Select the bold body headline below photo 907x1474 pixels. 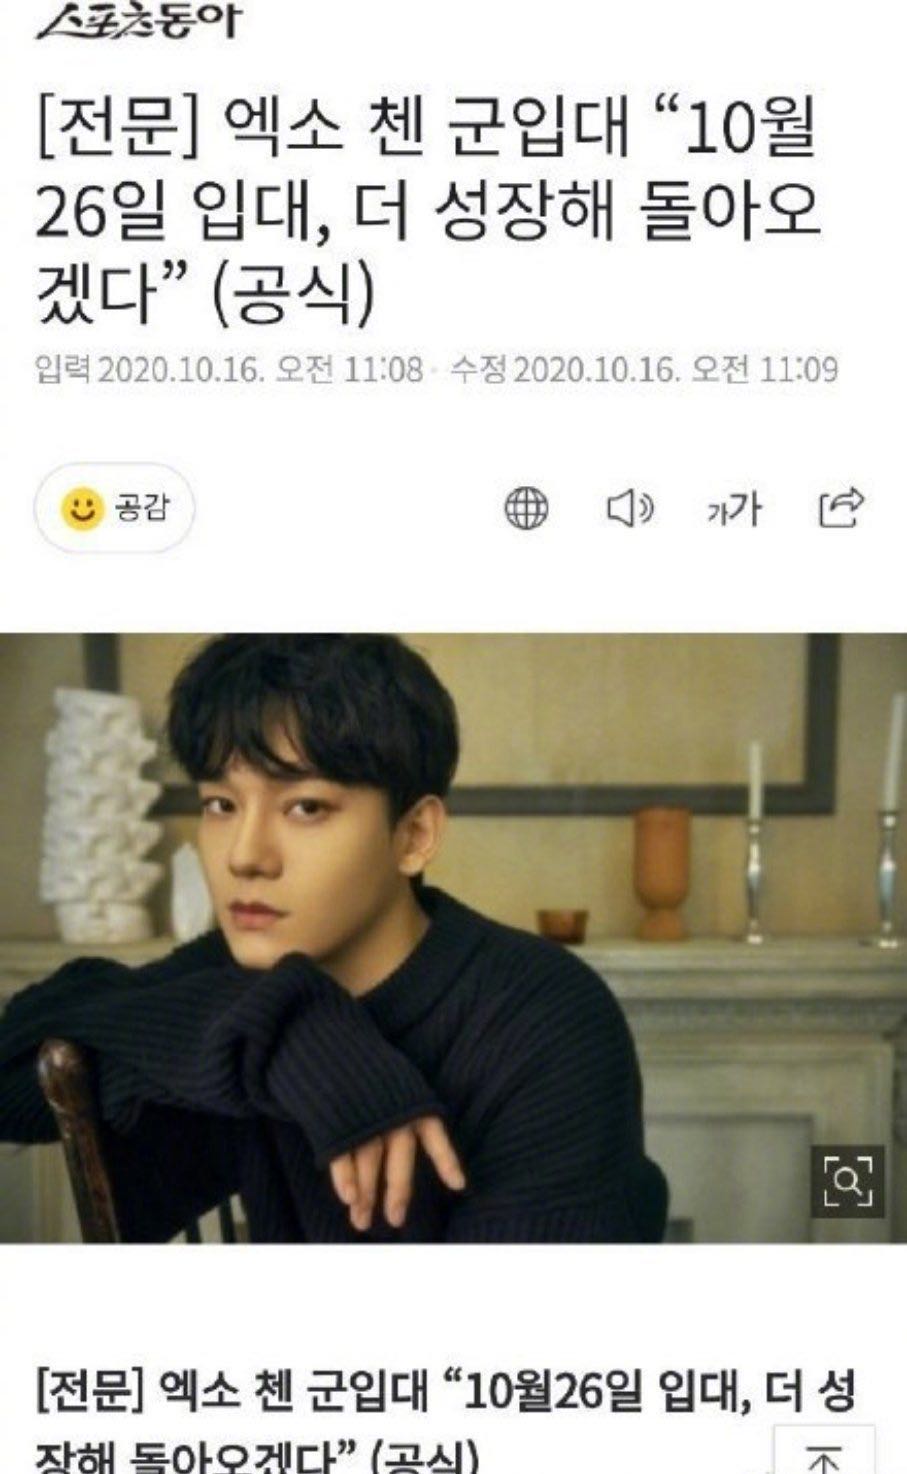click(446, 1421)
